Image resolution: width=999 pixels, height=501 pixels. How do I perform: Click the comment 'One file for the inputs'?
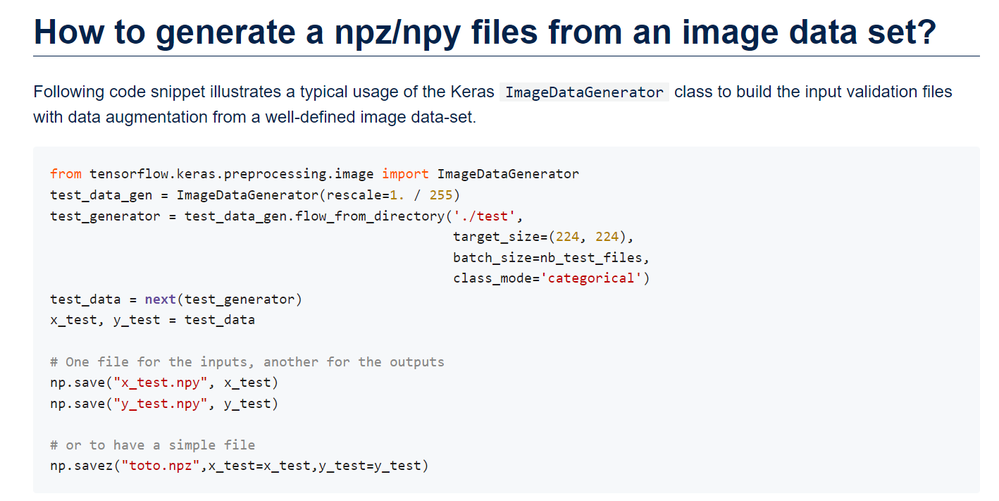pos(247,362)
